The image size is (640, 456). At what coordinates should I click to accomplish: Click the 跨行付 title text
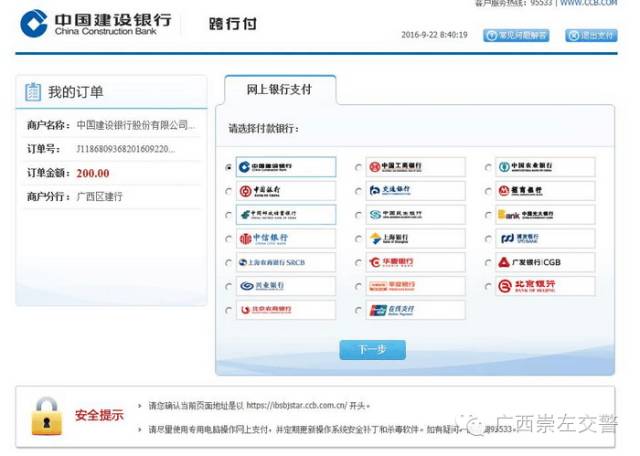click(x=233, y=23)
